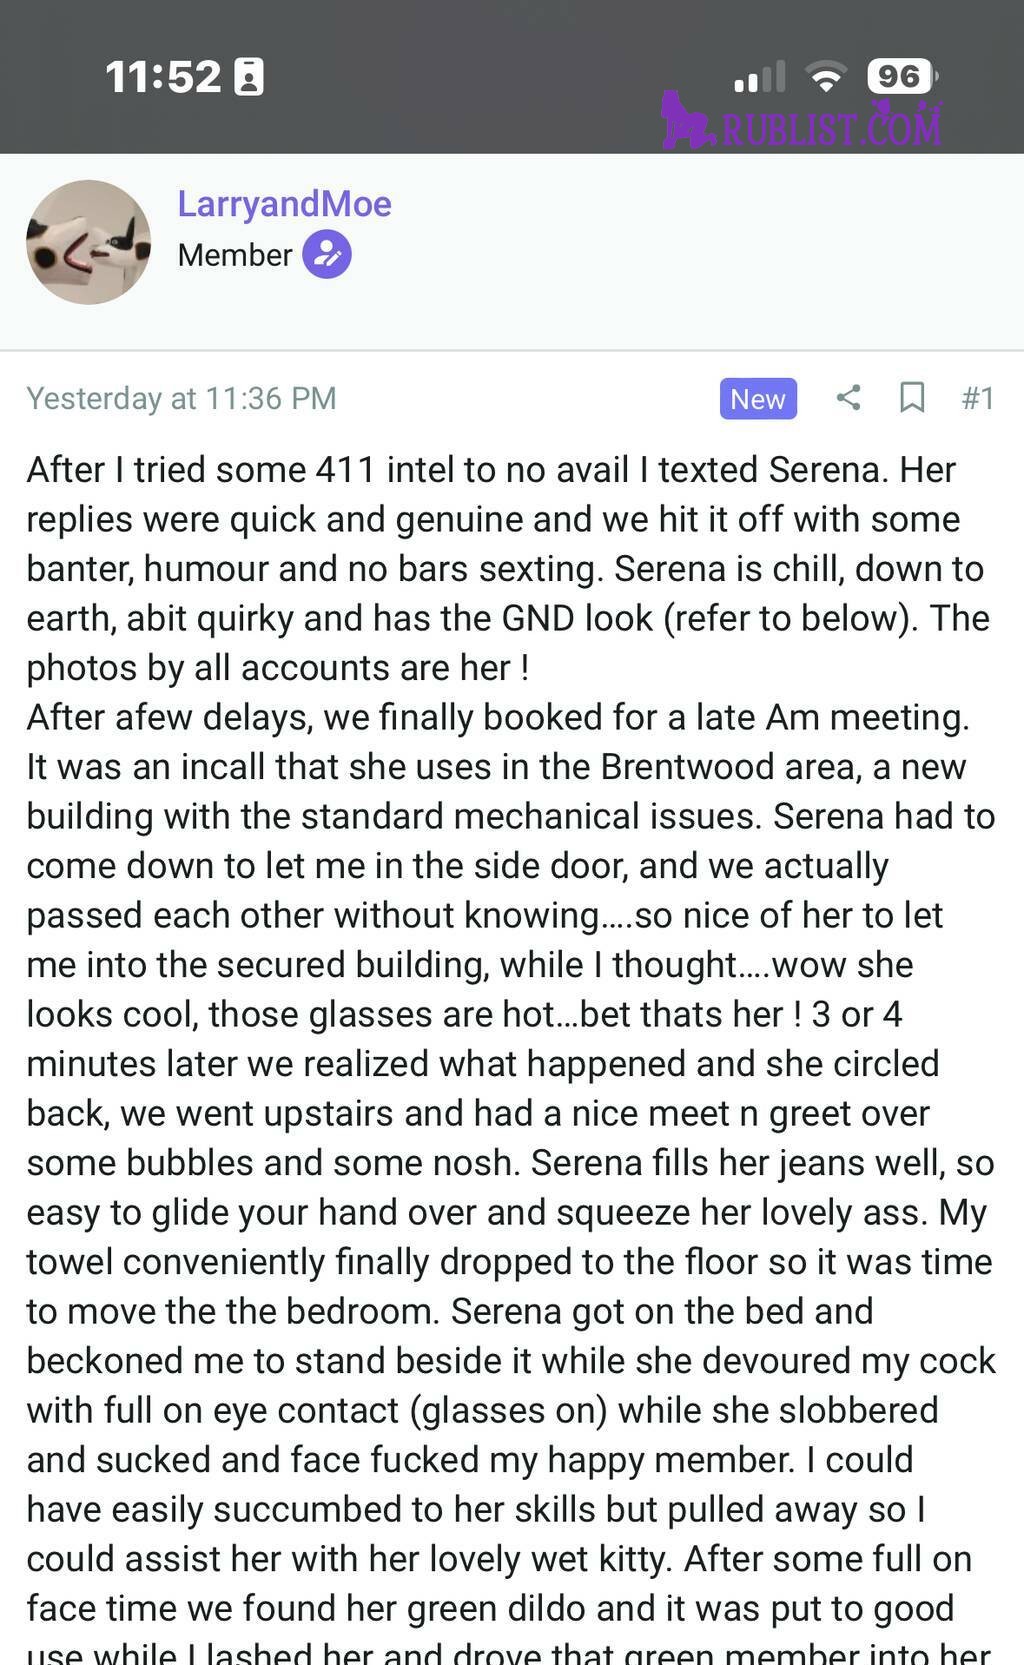
Task: Tap the cellular signal bars icon
Action: tap(759, 77)
